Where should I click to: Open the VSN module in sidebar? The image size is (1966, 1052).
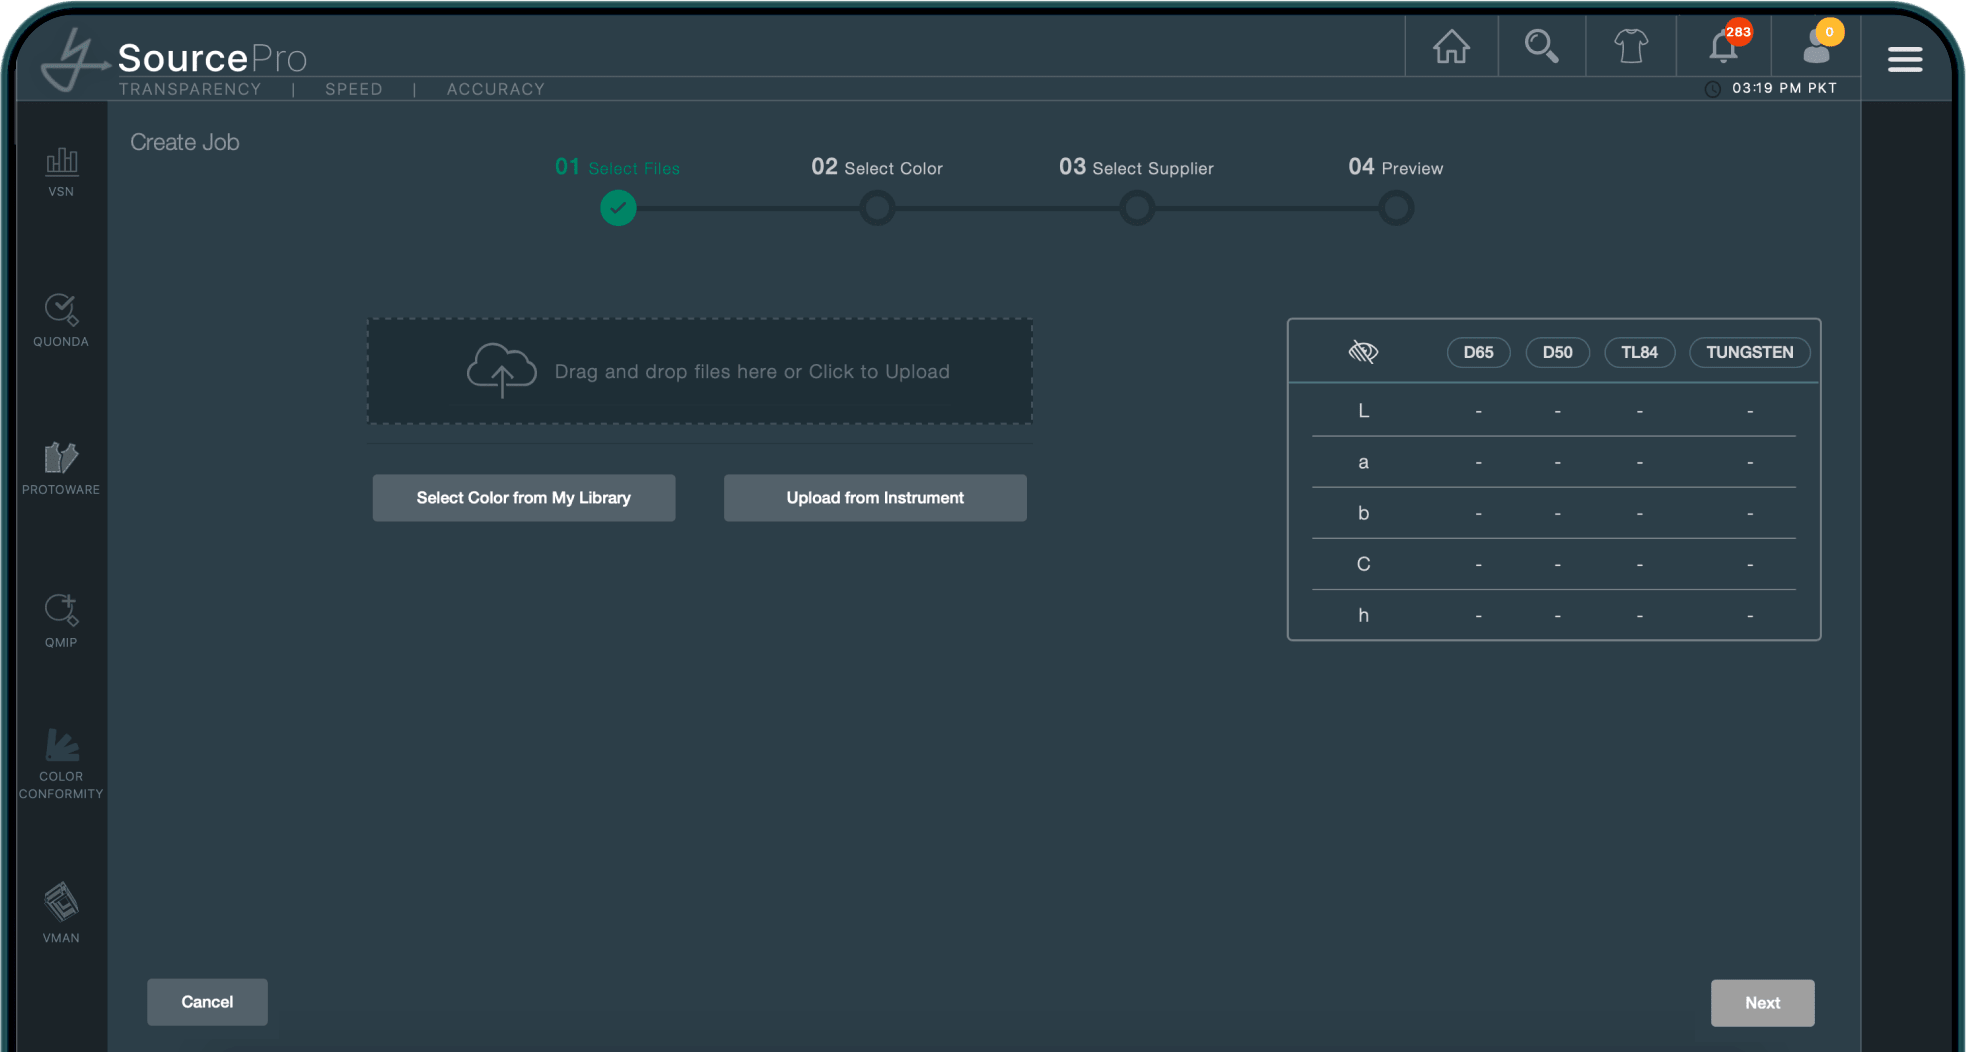61,172
